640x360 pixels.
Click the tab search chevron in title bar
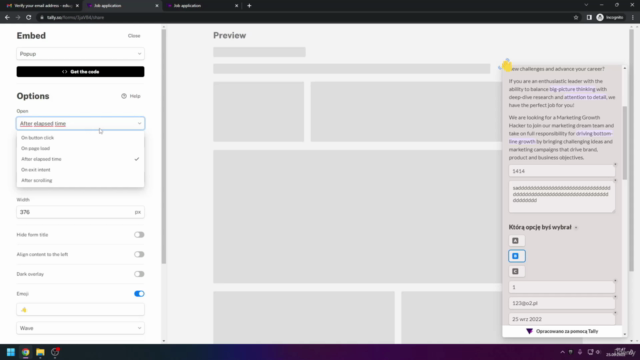586,5
